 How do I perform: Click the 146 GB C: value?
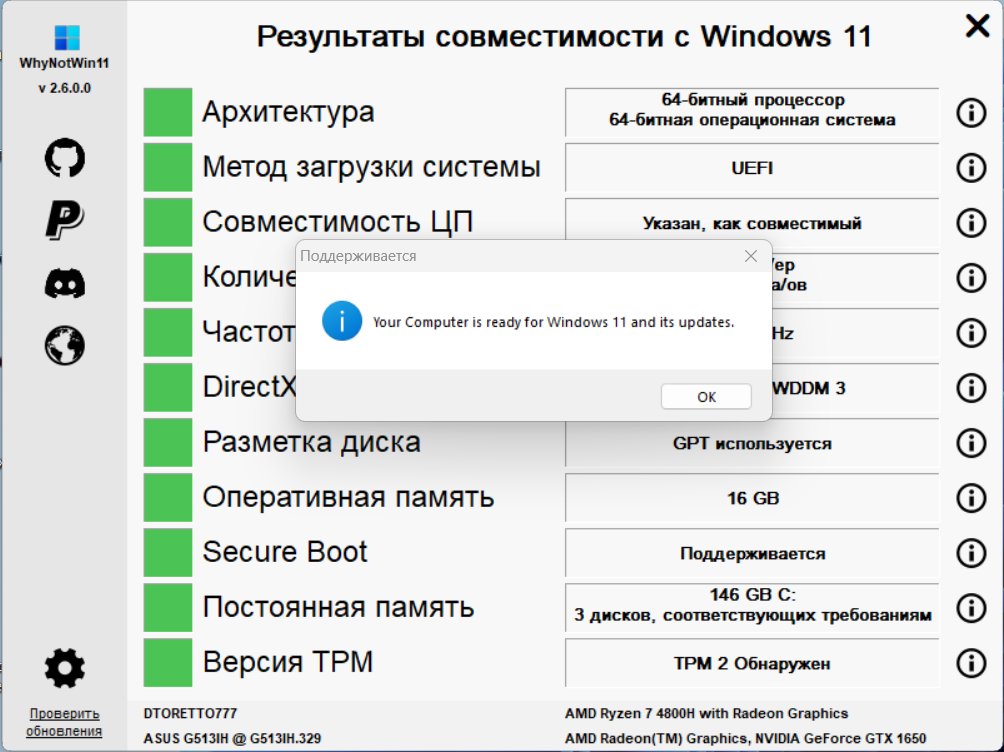coord(752,595)
